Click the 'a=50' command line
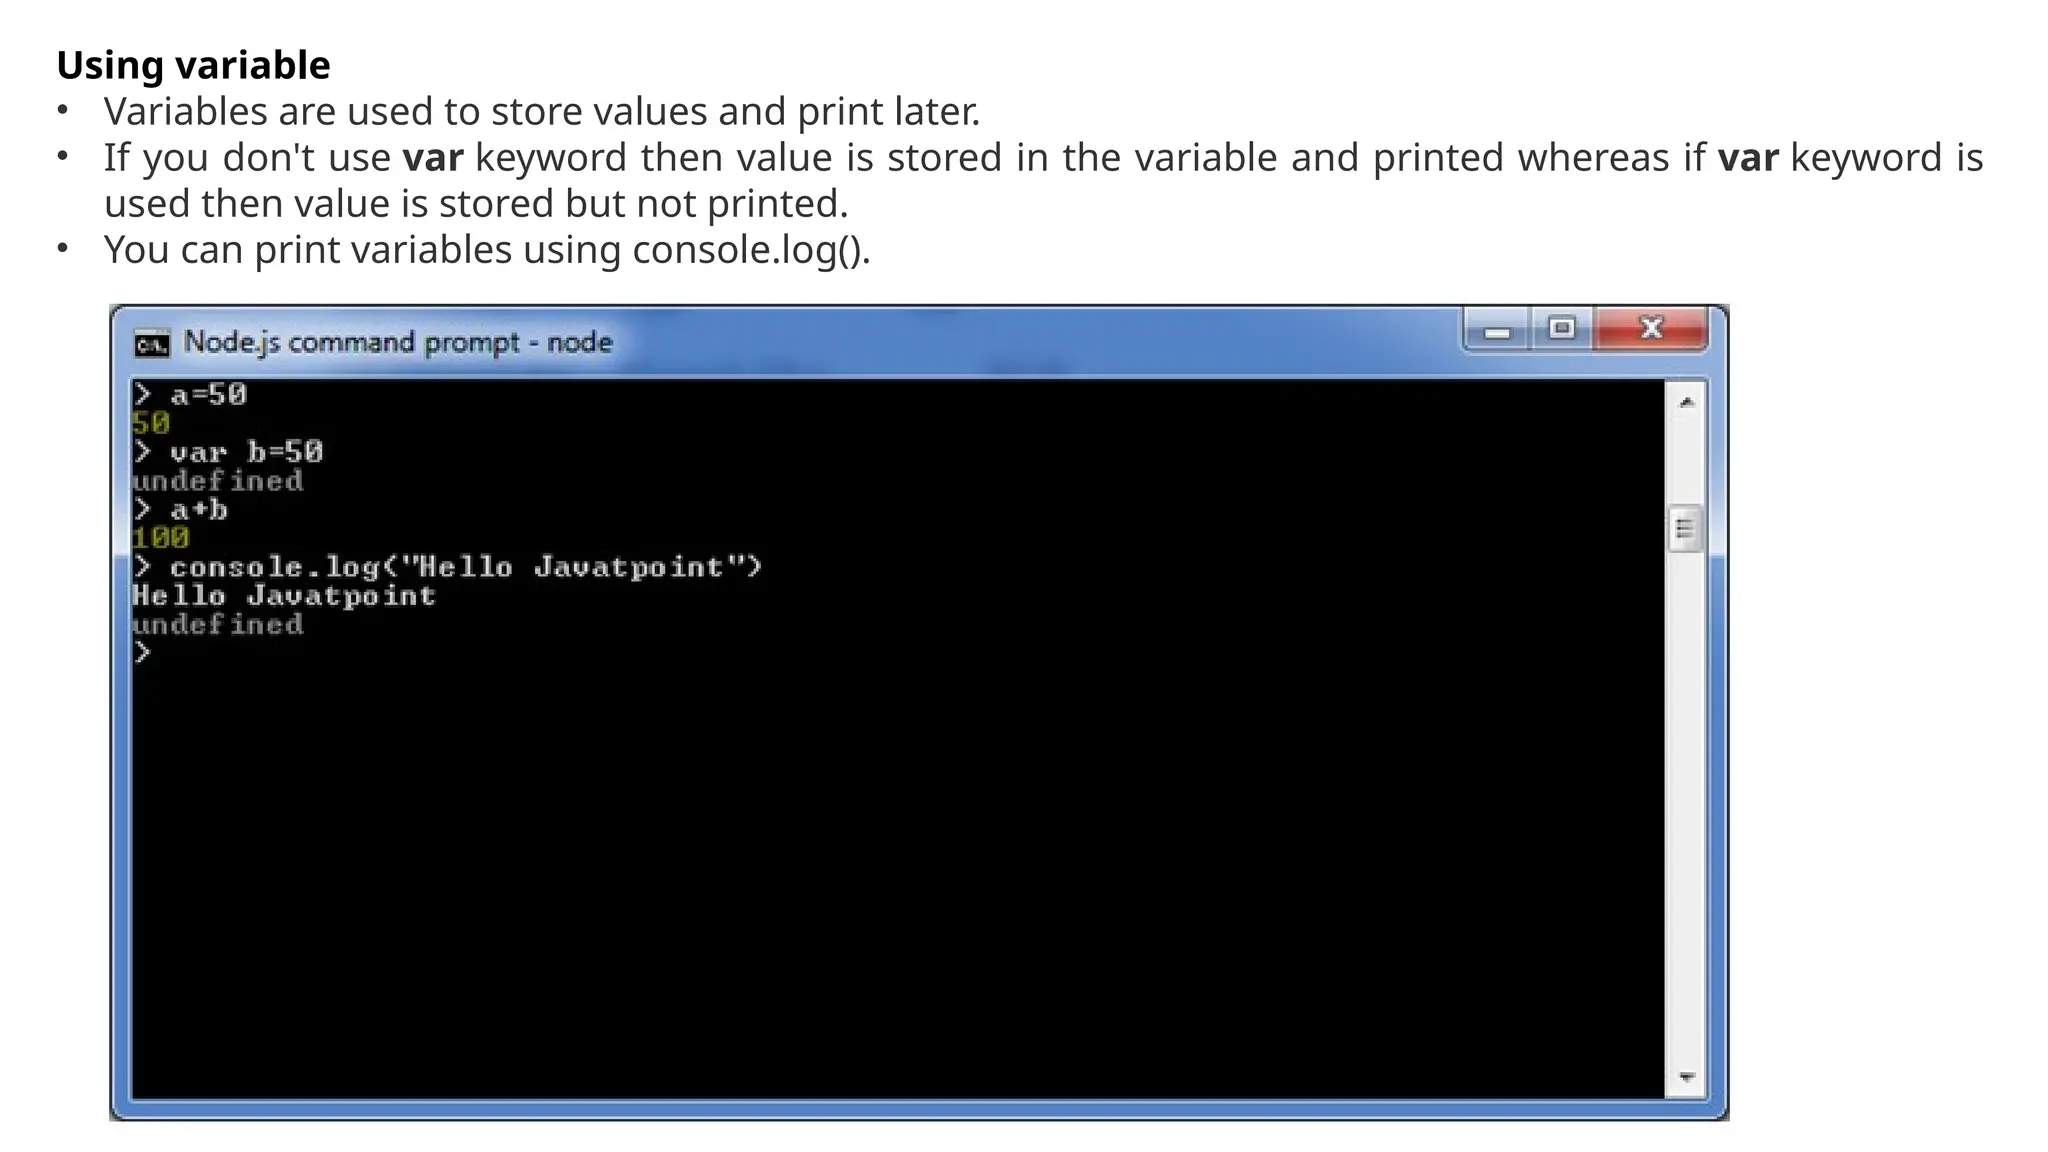2048x1152 pixels. tap(190, 395)
